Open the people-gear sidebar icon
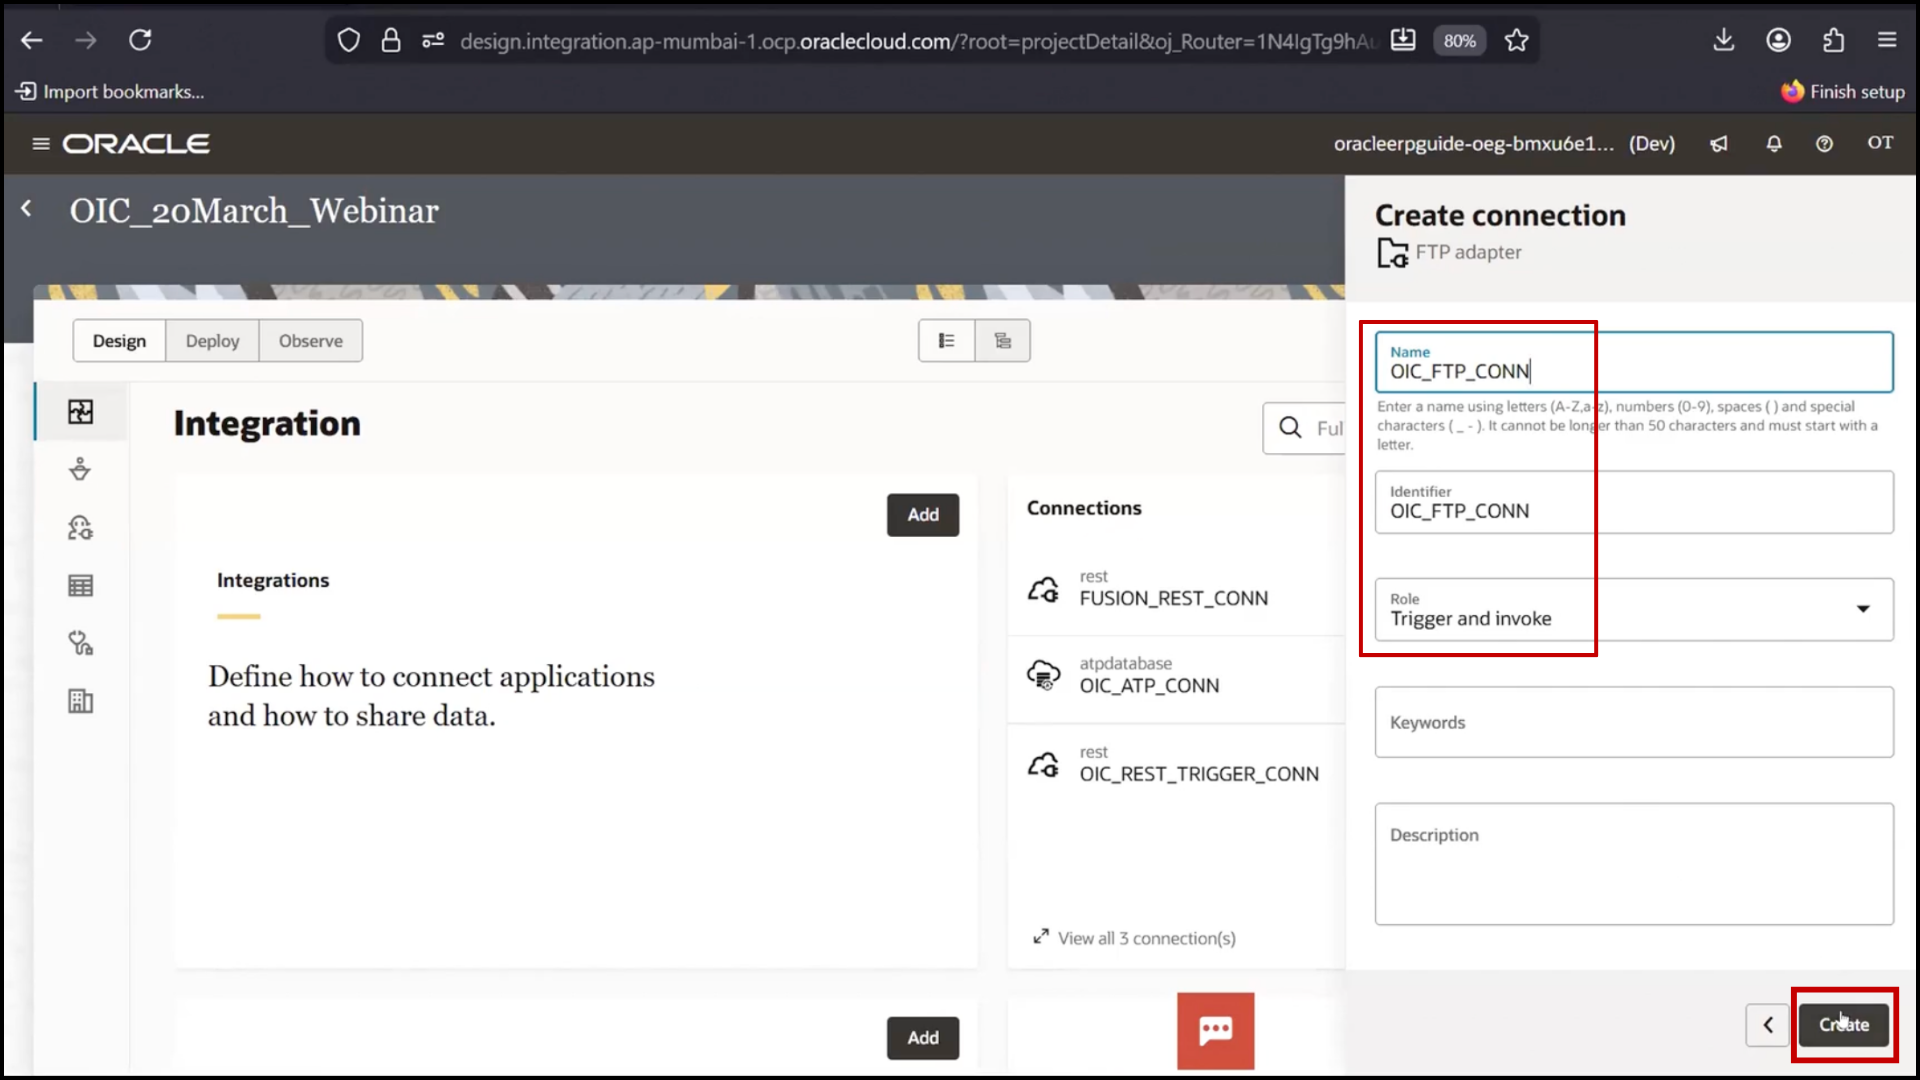Image resolution: width=1920 pixels, height=1080 pixels. pyautogui.click(x=81, y=527)
